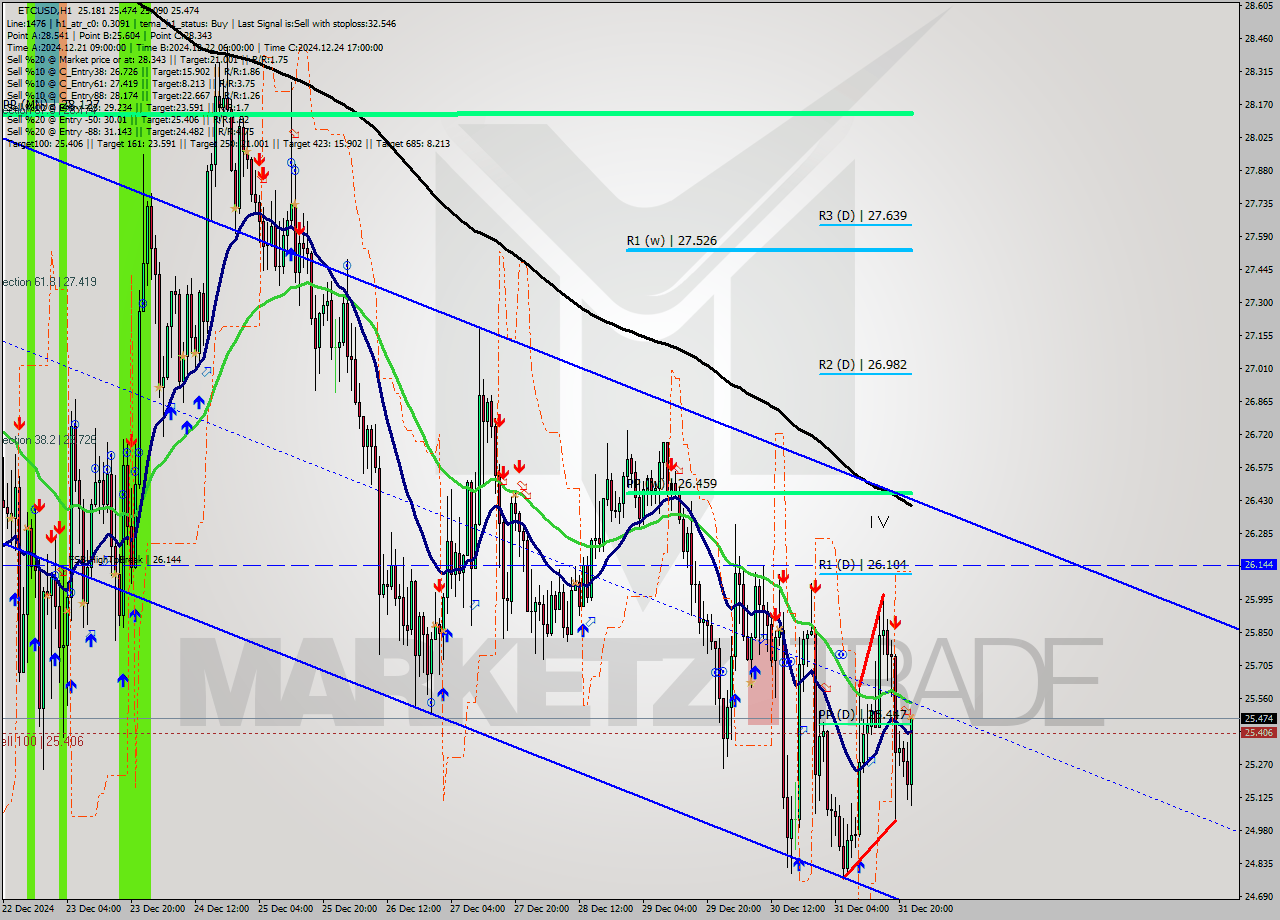Click the R3 (D) | 27.639 pivot label

[863, 215]
